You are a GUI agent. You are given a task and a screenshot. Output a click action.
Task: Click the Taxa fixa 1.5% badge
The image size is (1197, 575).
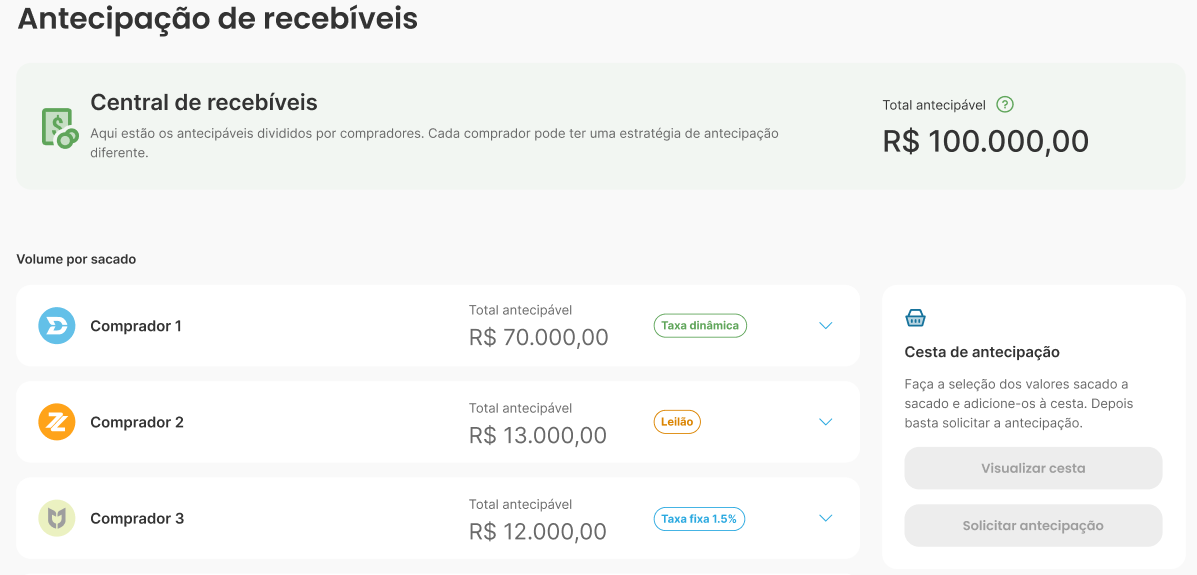[699, 518]
